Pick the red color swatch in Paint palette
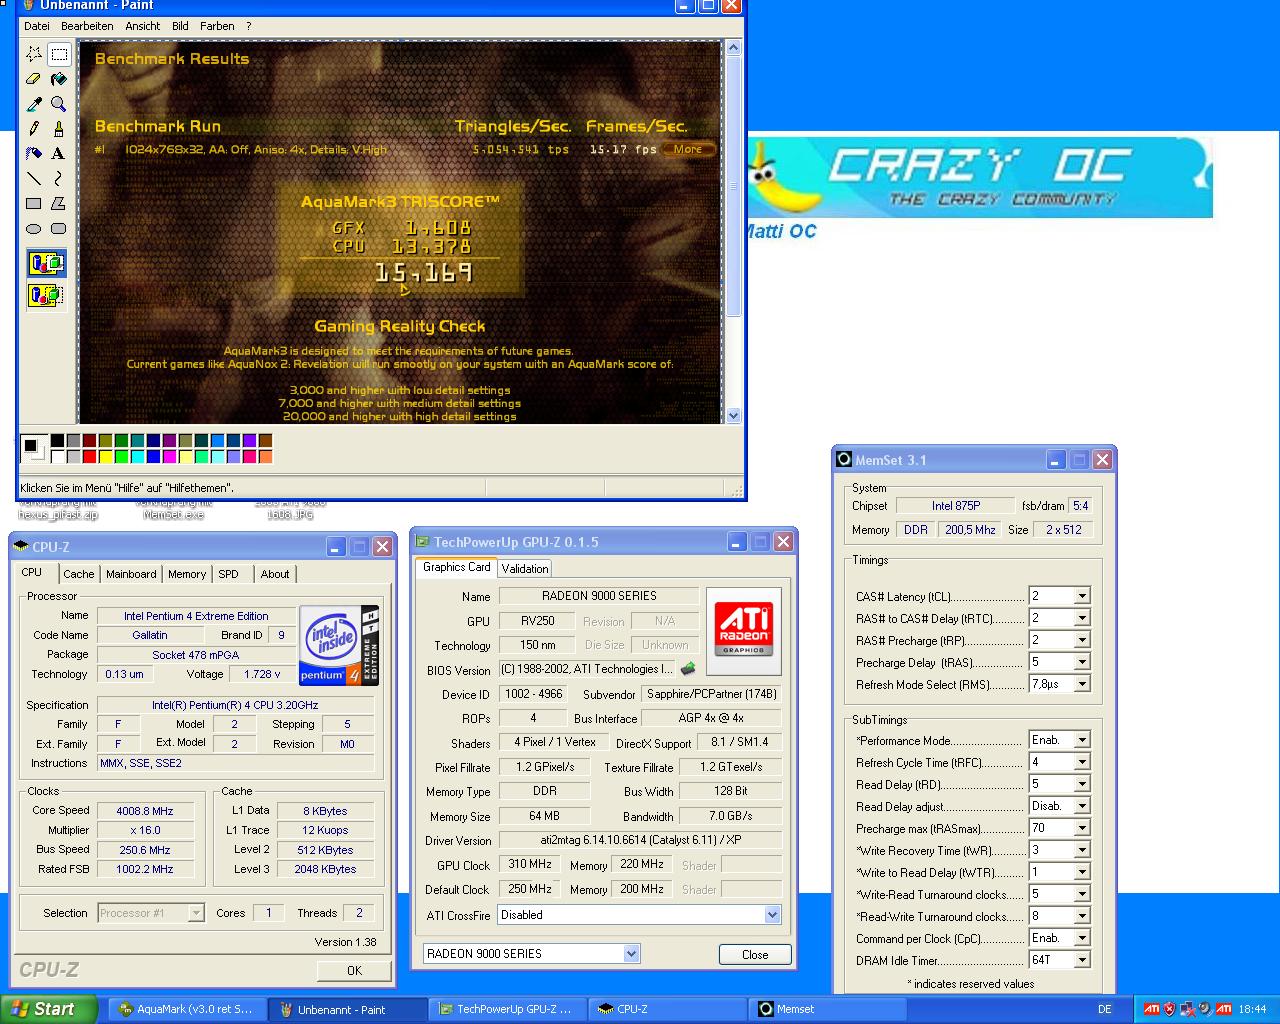This screenshot has height=1024, width=1280. (x=90, y=457)
